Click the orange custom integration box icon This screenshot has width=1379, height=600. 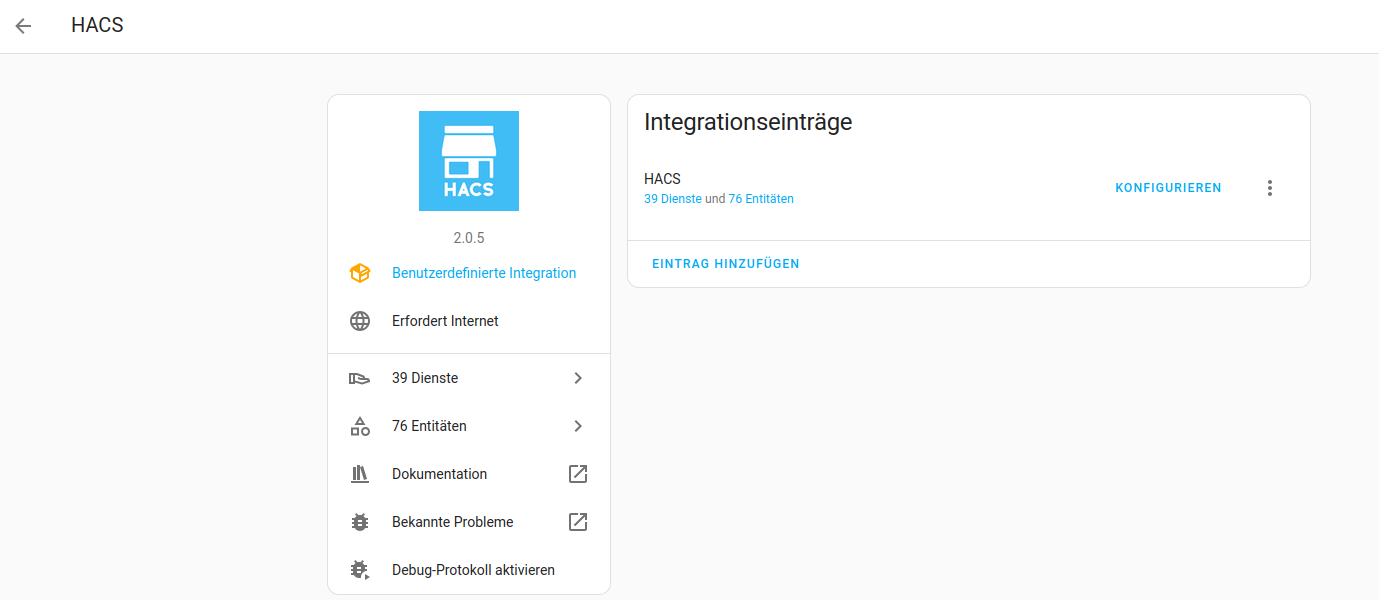360,273
